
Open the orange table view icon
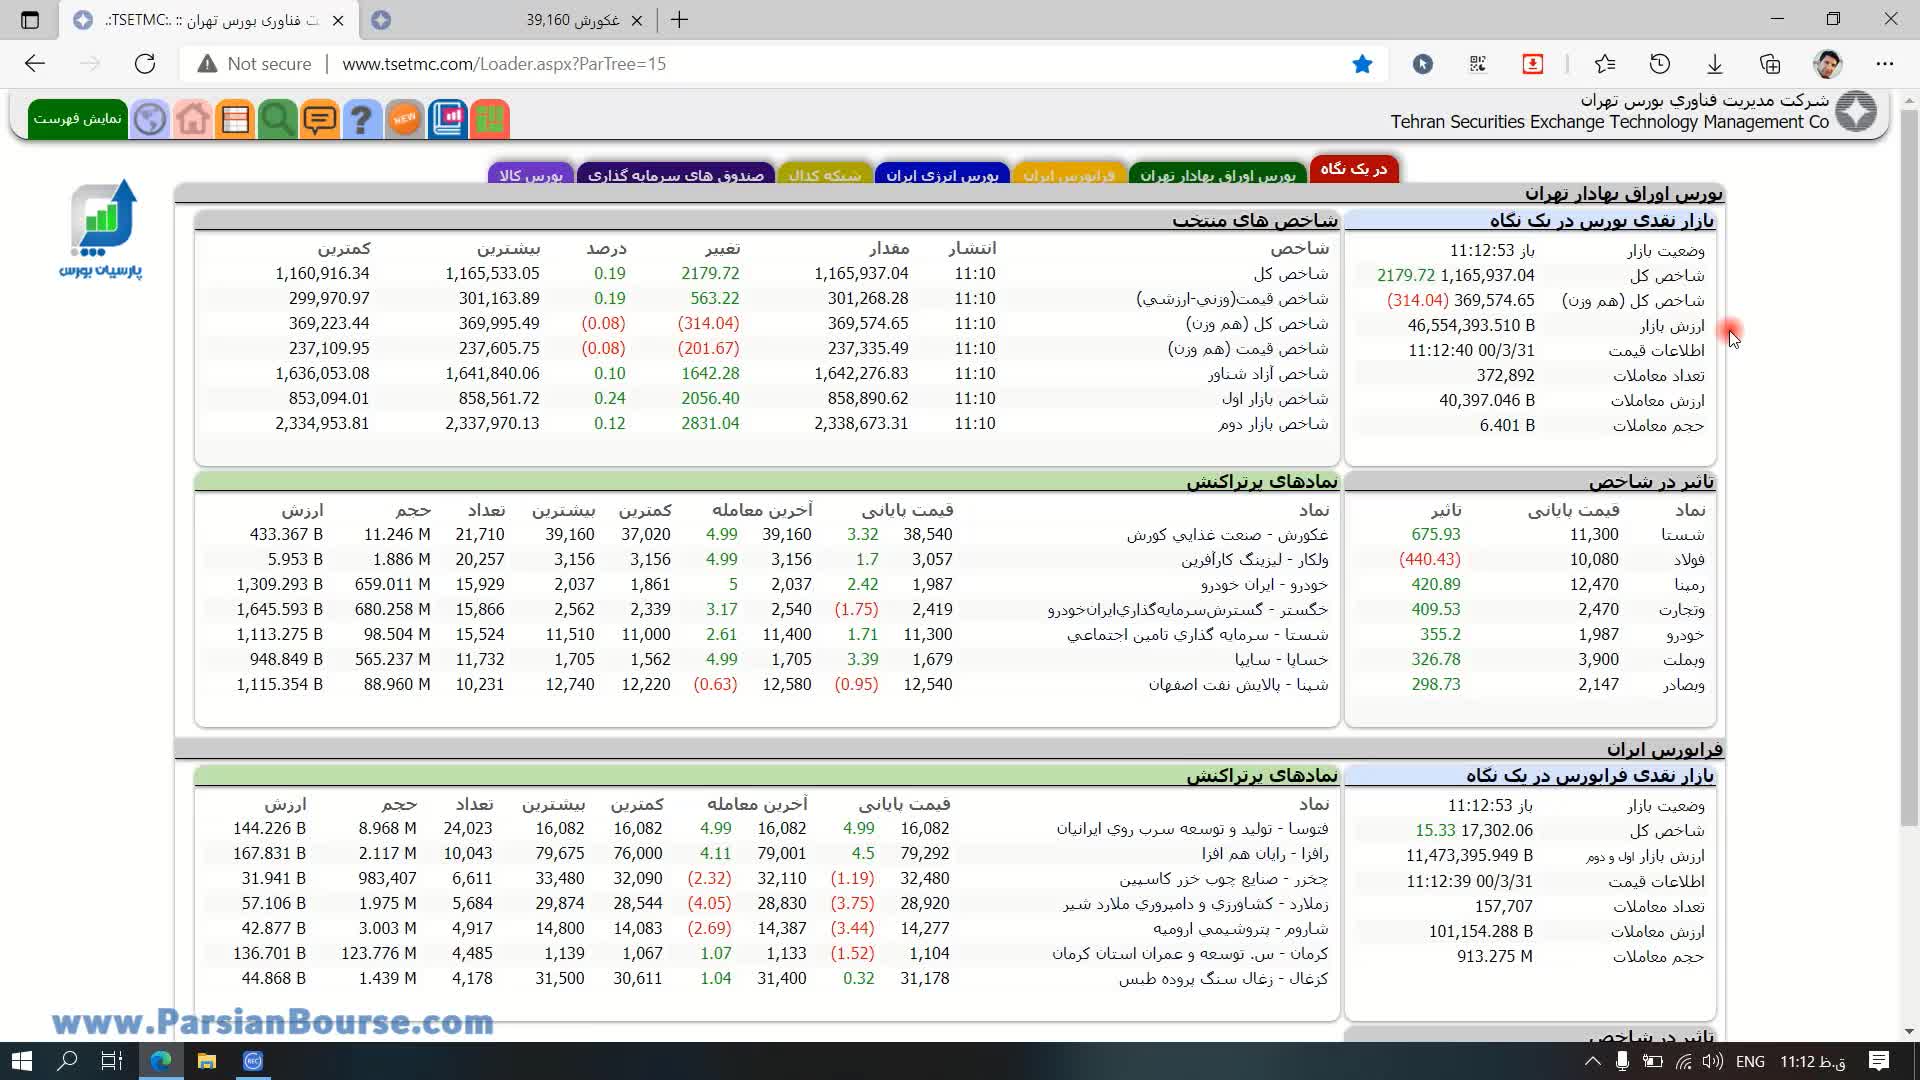click(x=235, y=119)
